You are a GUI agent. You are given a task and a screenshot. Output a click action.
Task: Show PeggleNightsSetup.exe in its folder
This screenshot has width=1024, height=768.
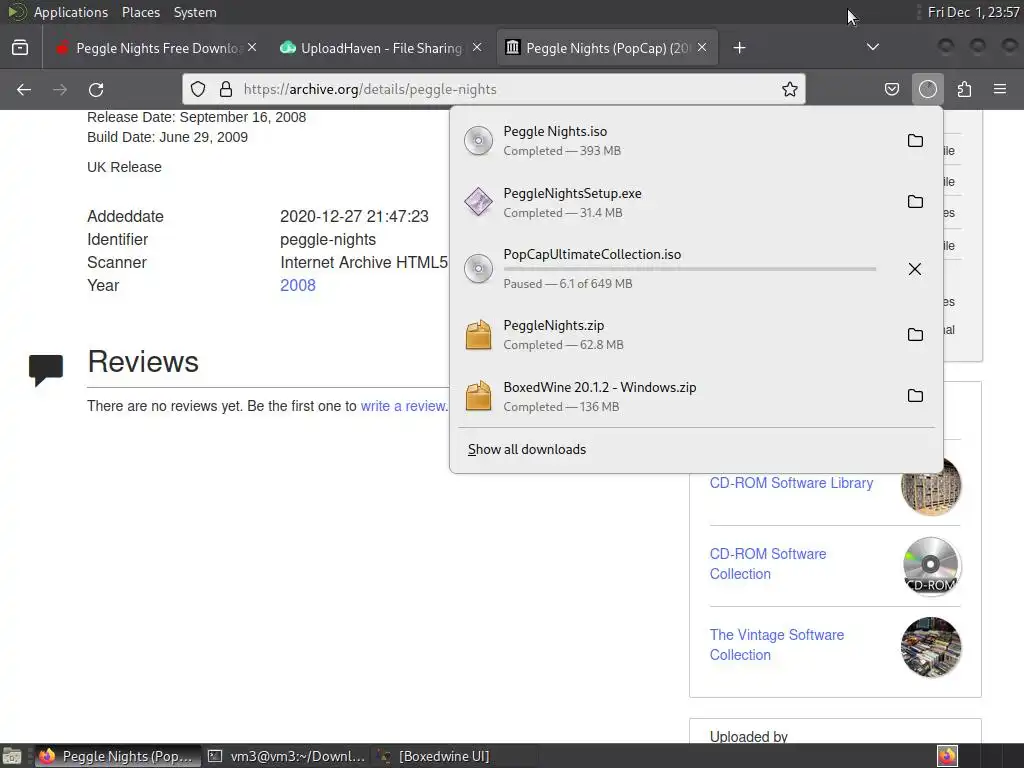click(915, 202)
